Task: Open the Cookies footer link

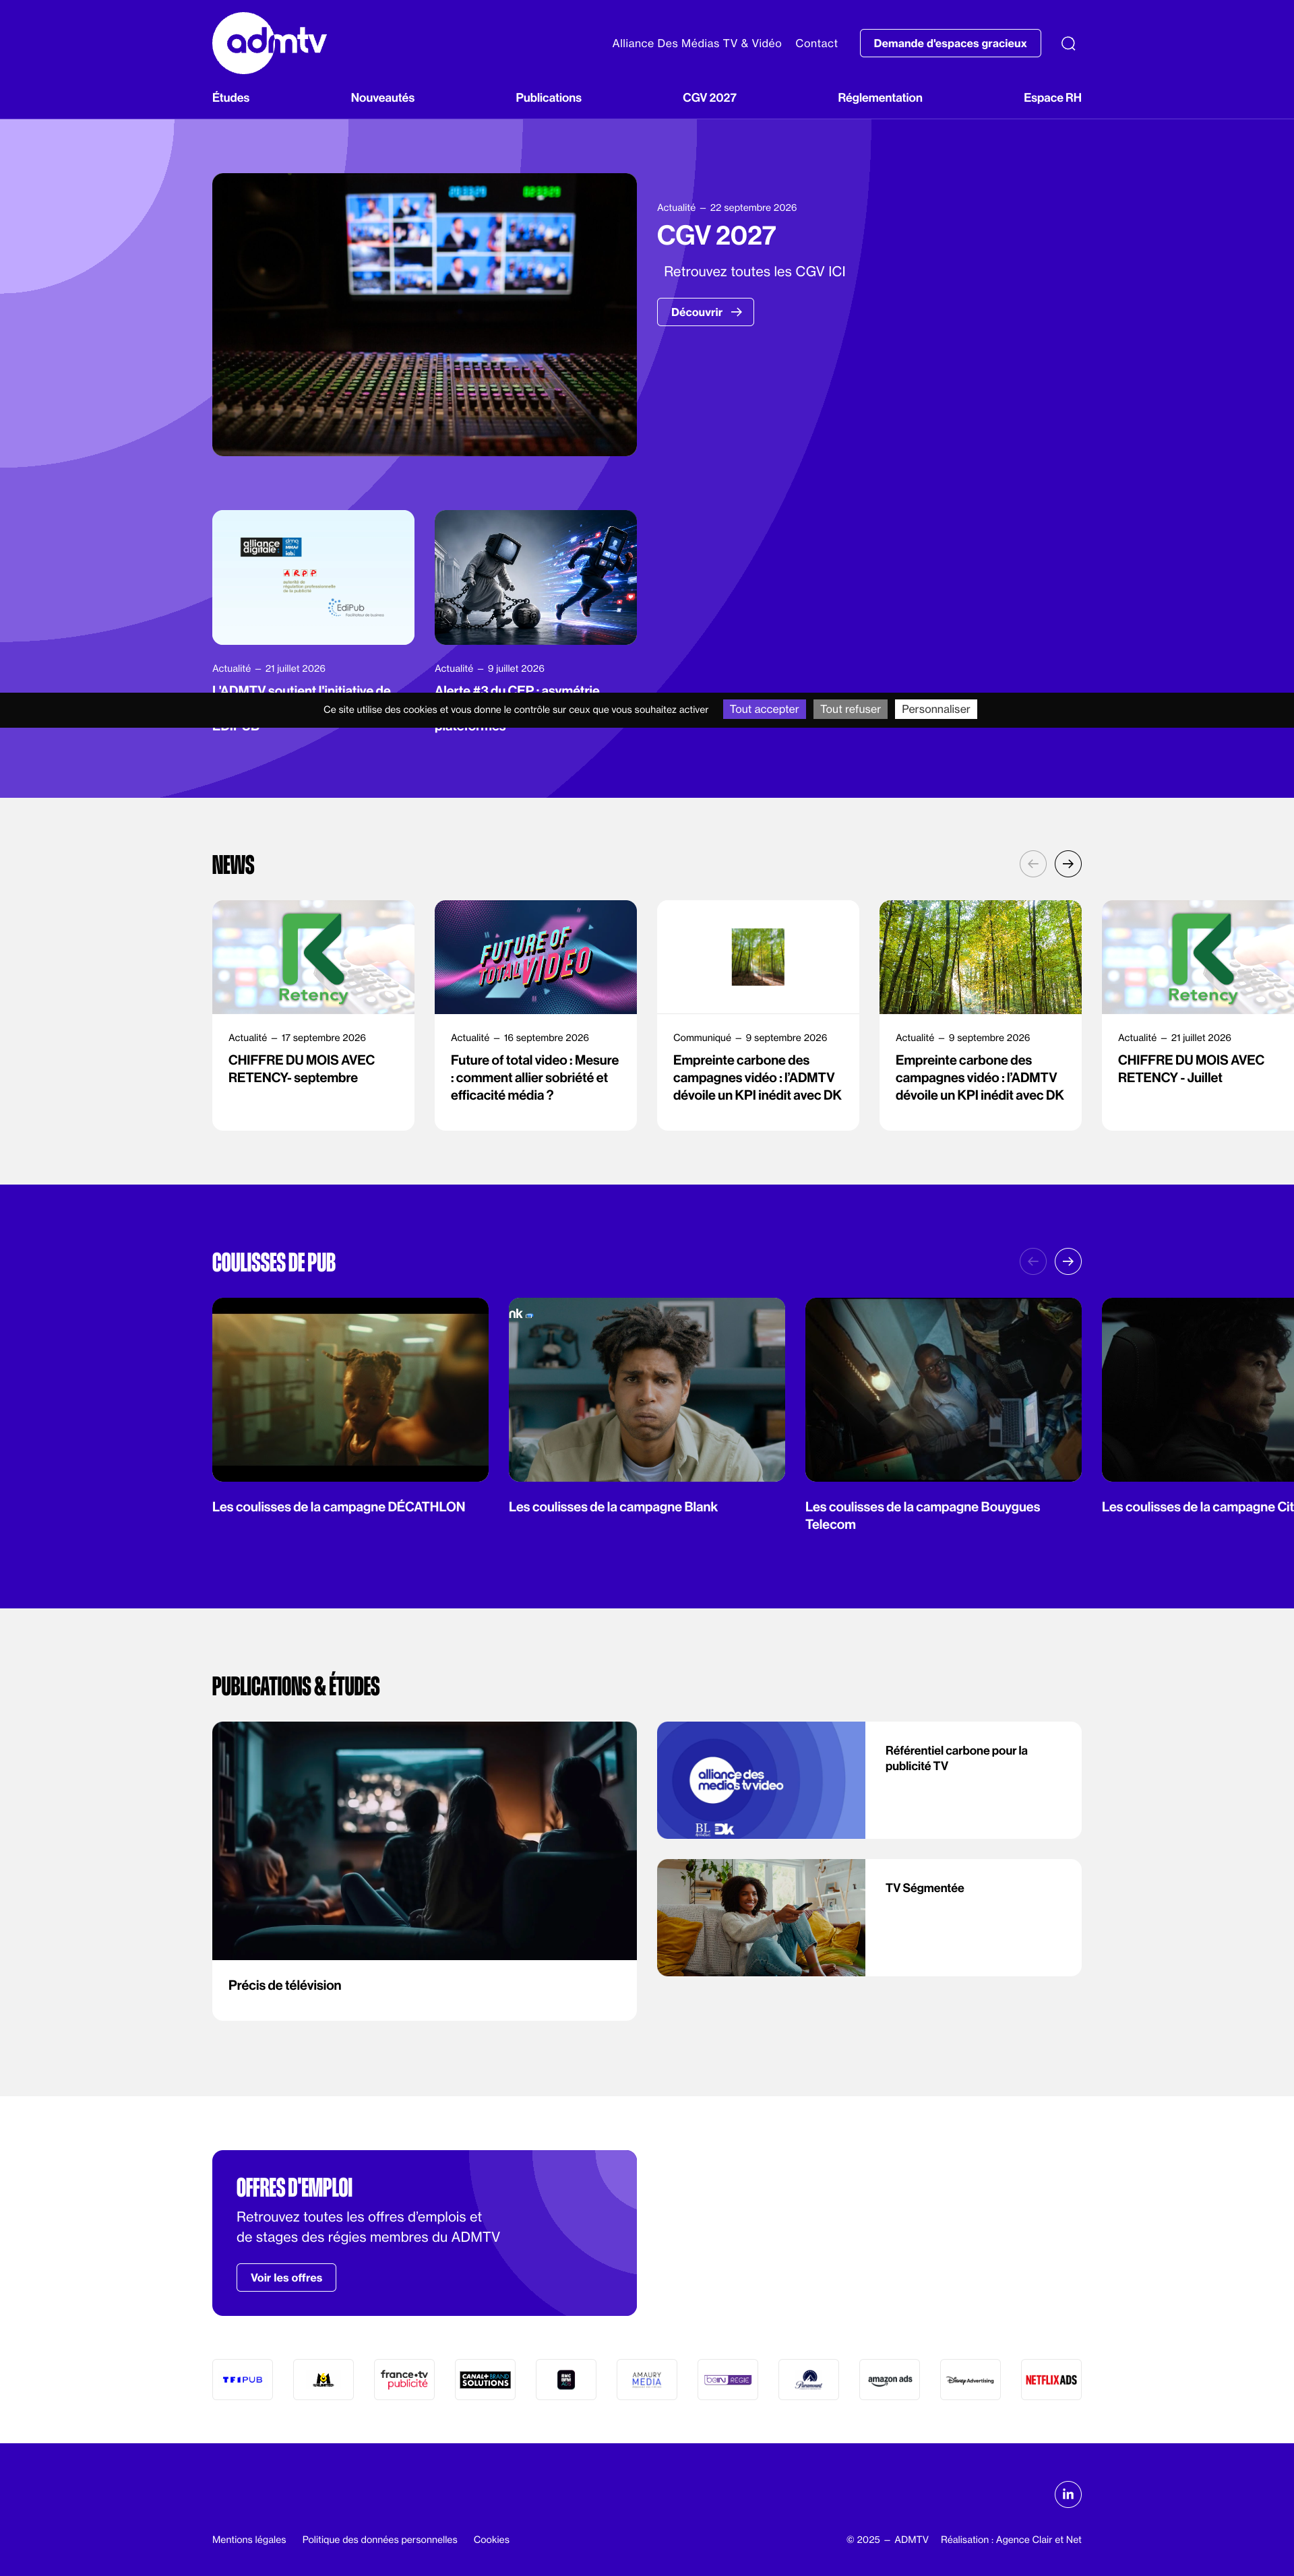Action: point(491,2539)
